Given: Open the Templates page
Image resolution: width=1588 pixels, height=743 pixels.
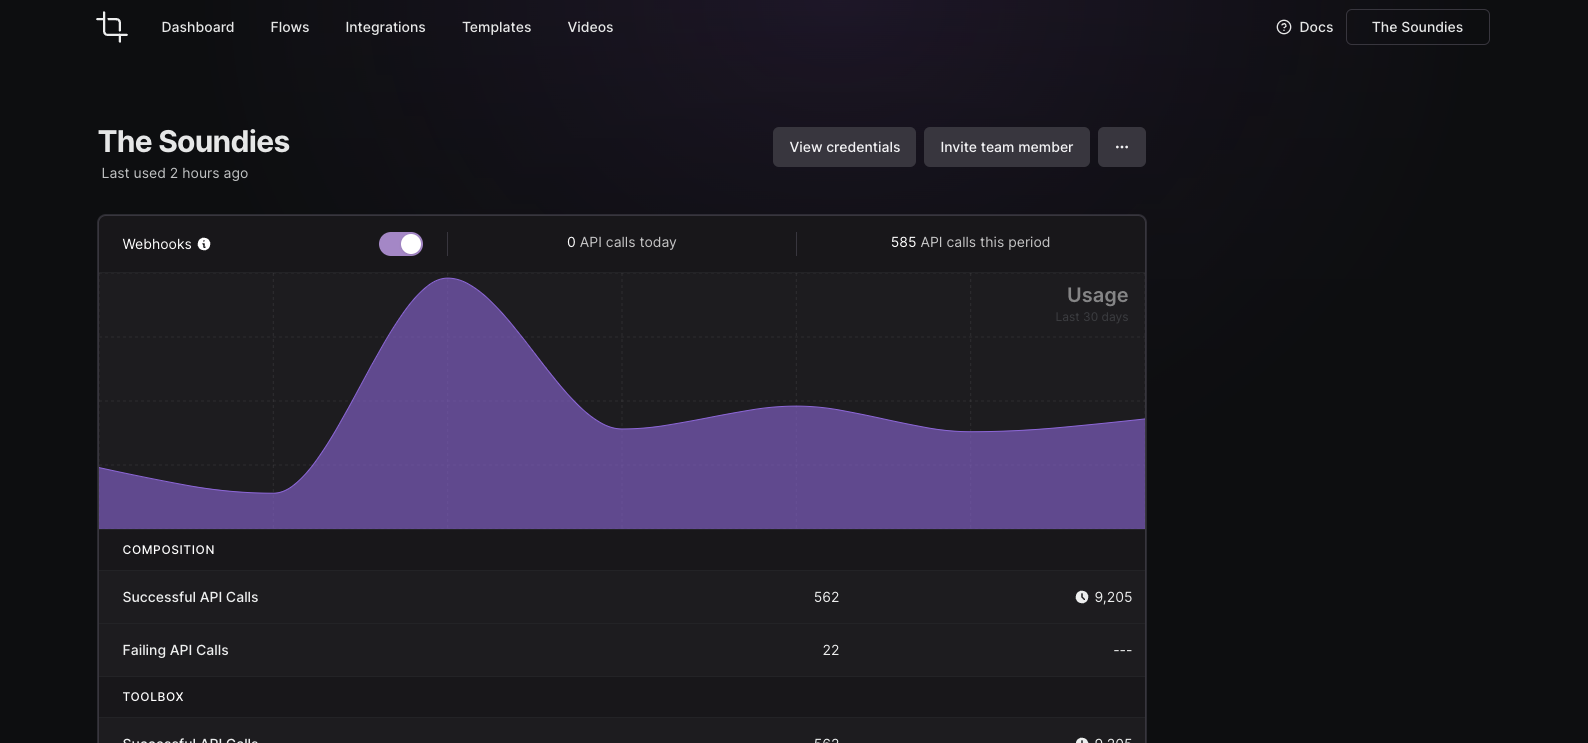Looking at the screenshot, I should (x=497, y=27).
